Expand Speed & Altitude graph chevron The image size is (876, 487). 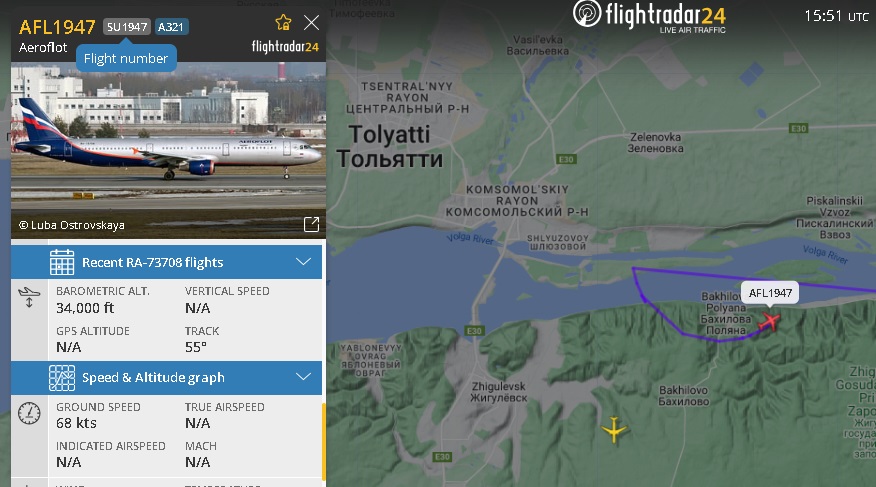pos(303,377)
